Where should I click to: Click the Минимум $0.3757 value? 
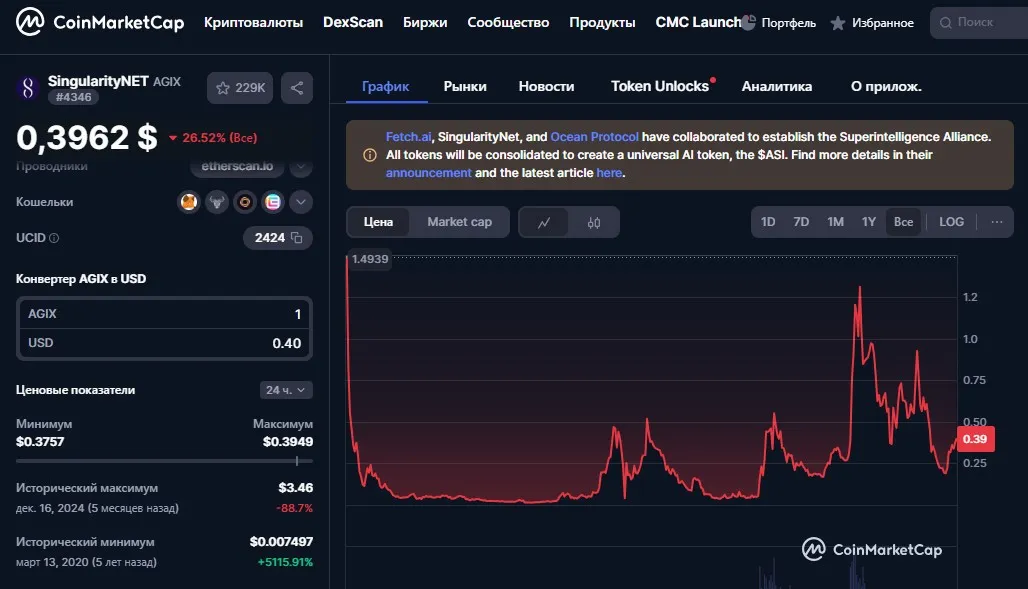click(40, 441)
